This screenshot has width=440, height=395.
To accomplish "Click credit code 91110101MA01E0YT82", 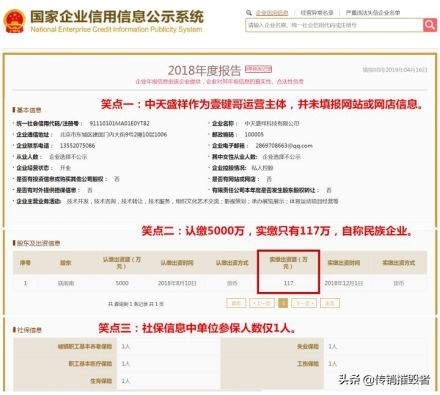I will [x=119, y=123].
